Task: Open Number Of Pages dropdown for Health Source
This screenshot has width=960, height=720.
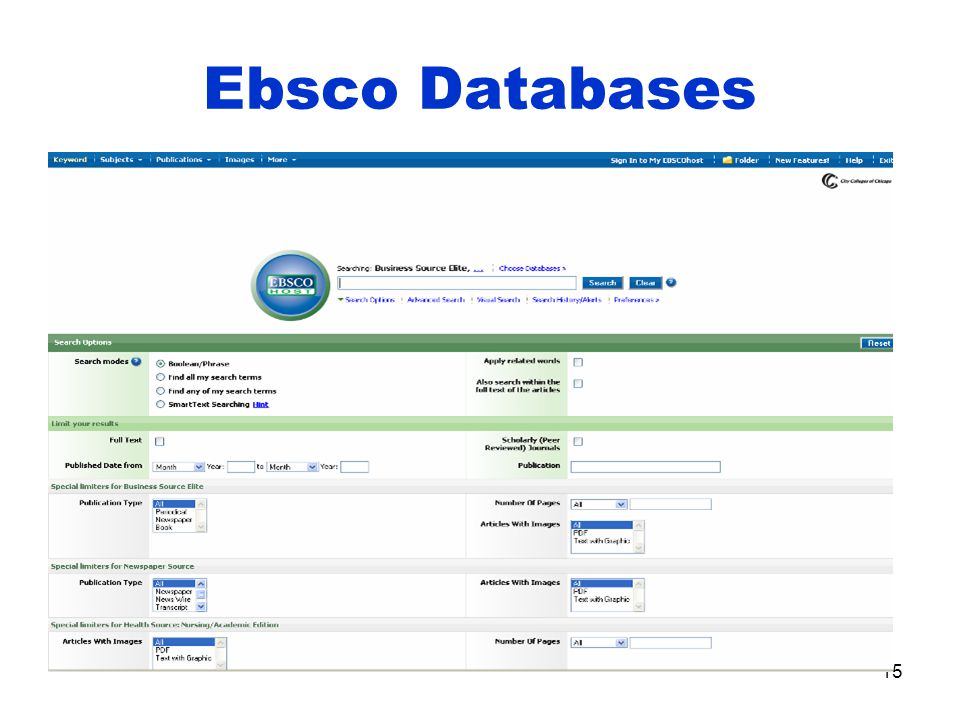Action: click(x=599, y=642)
